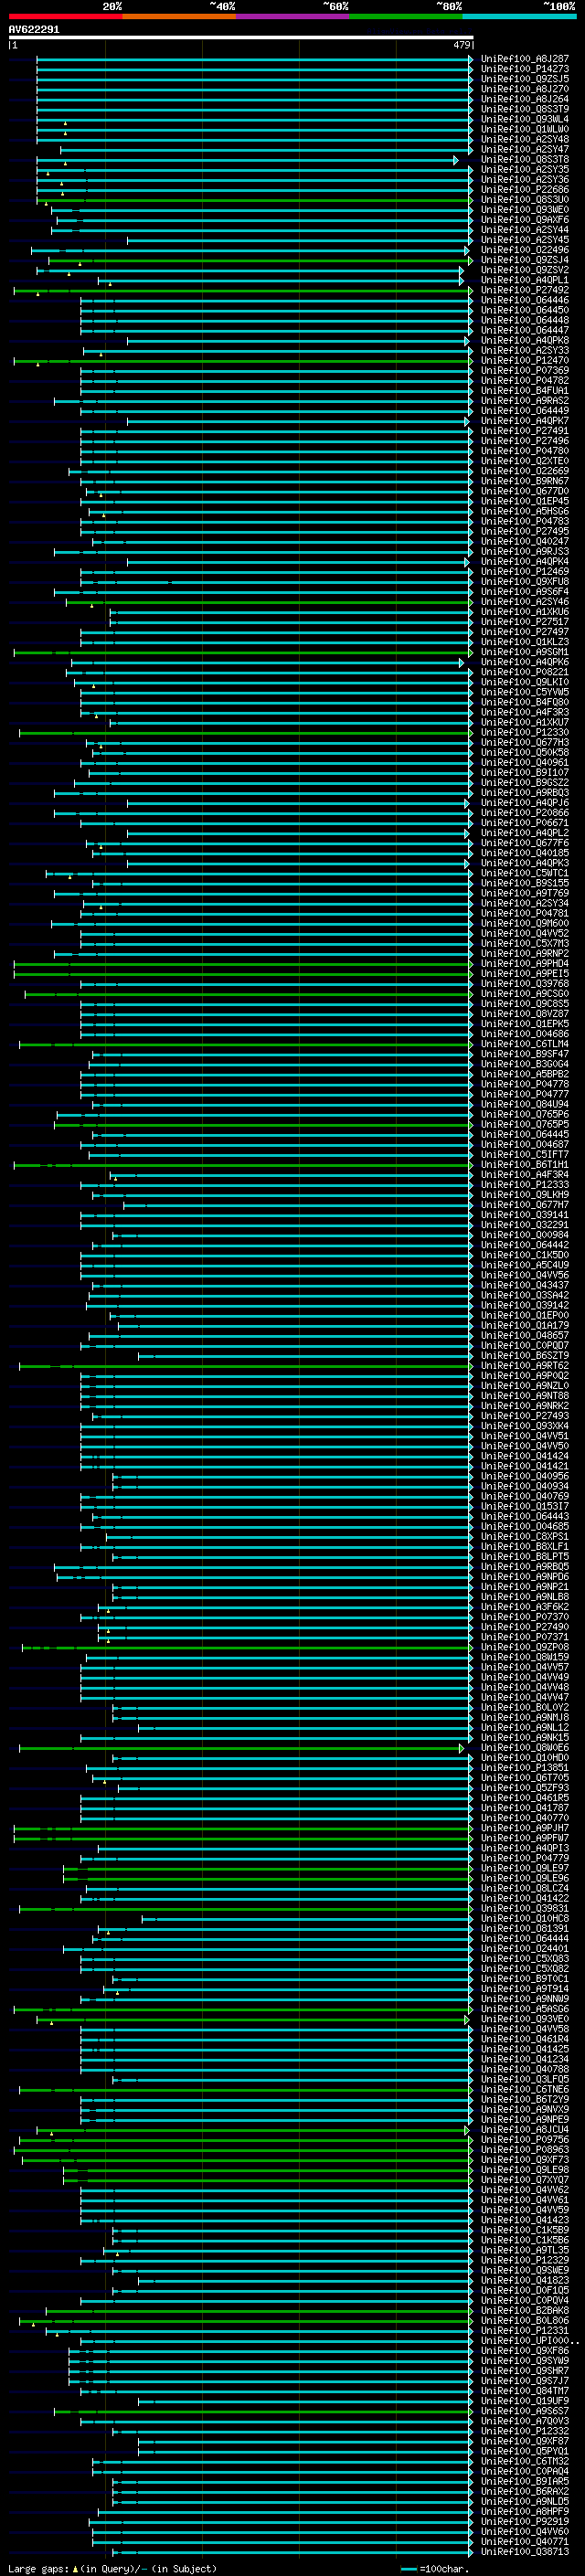Click the green ~80% legend segment
This screenshot has height=2576, width=585.
pos(406,16)
